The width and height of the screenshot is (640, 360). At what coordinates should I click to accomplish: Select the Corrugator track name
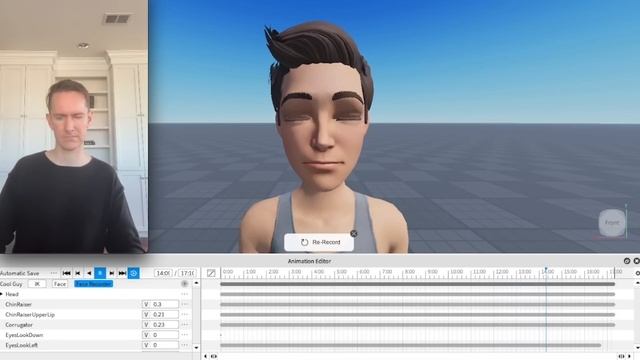pyautogui.click(x=19, y=324)
